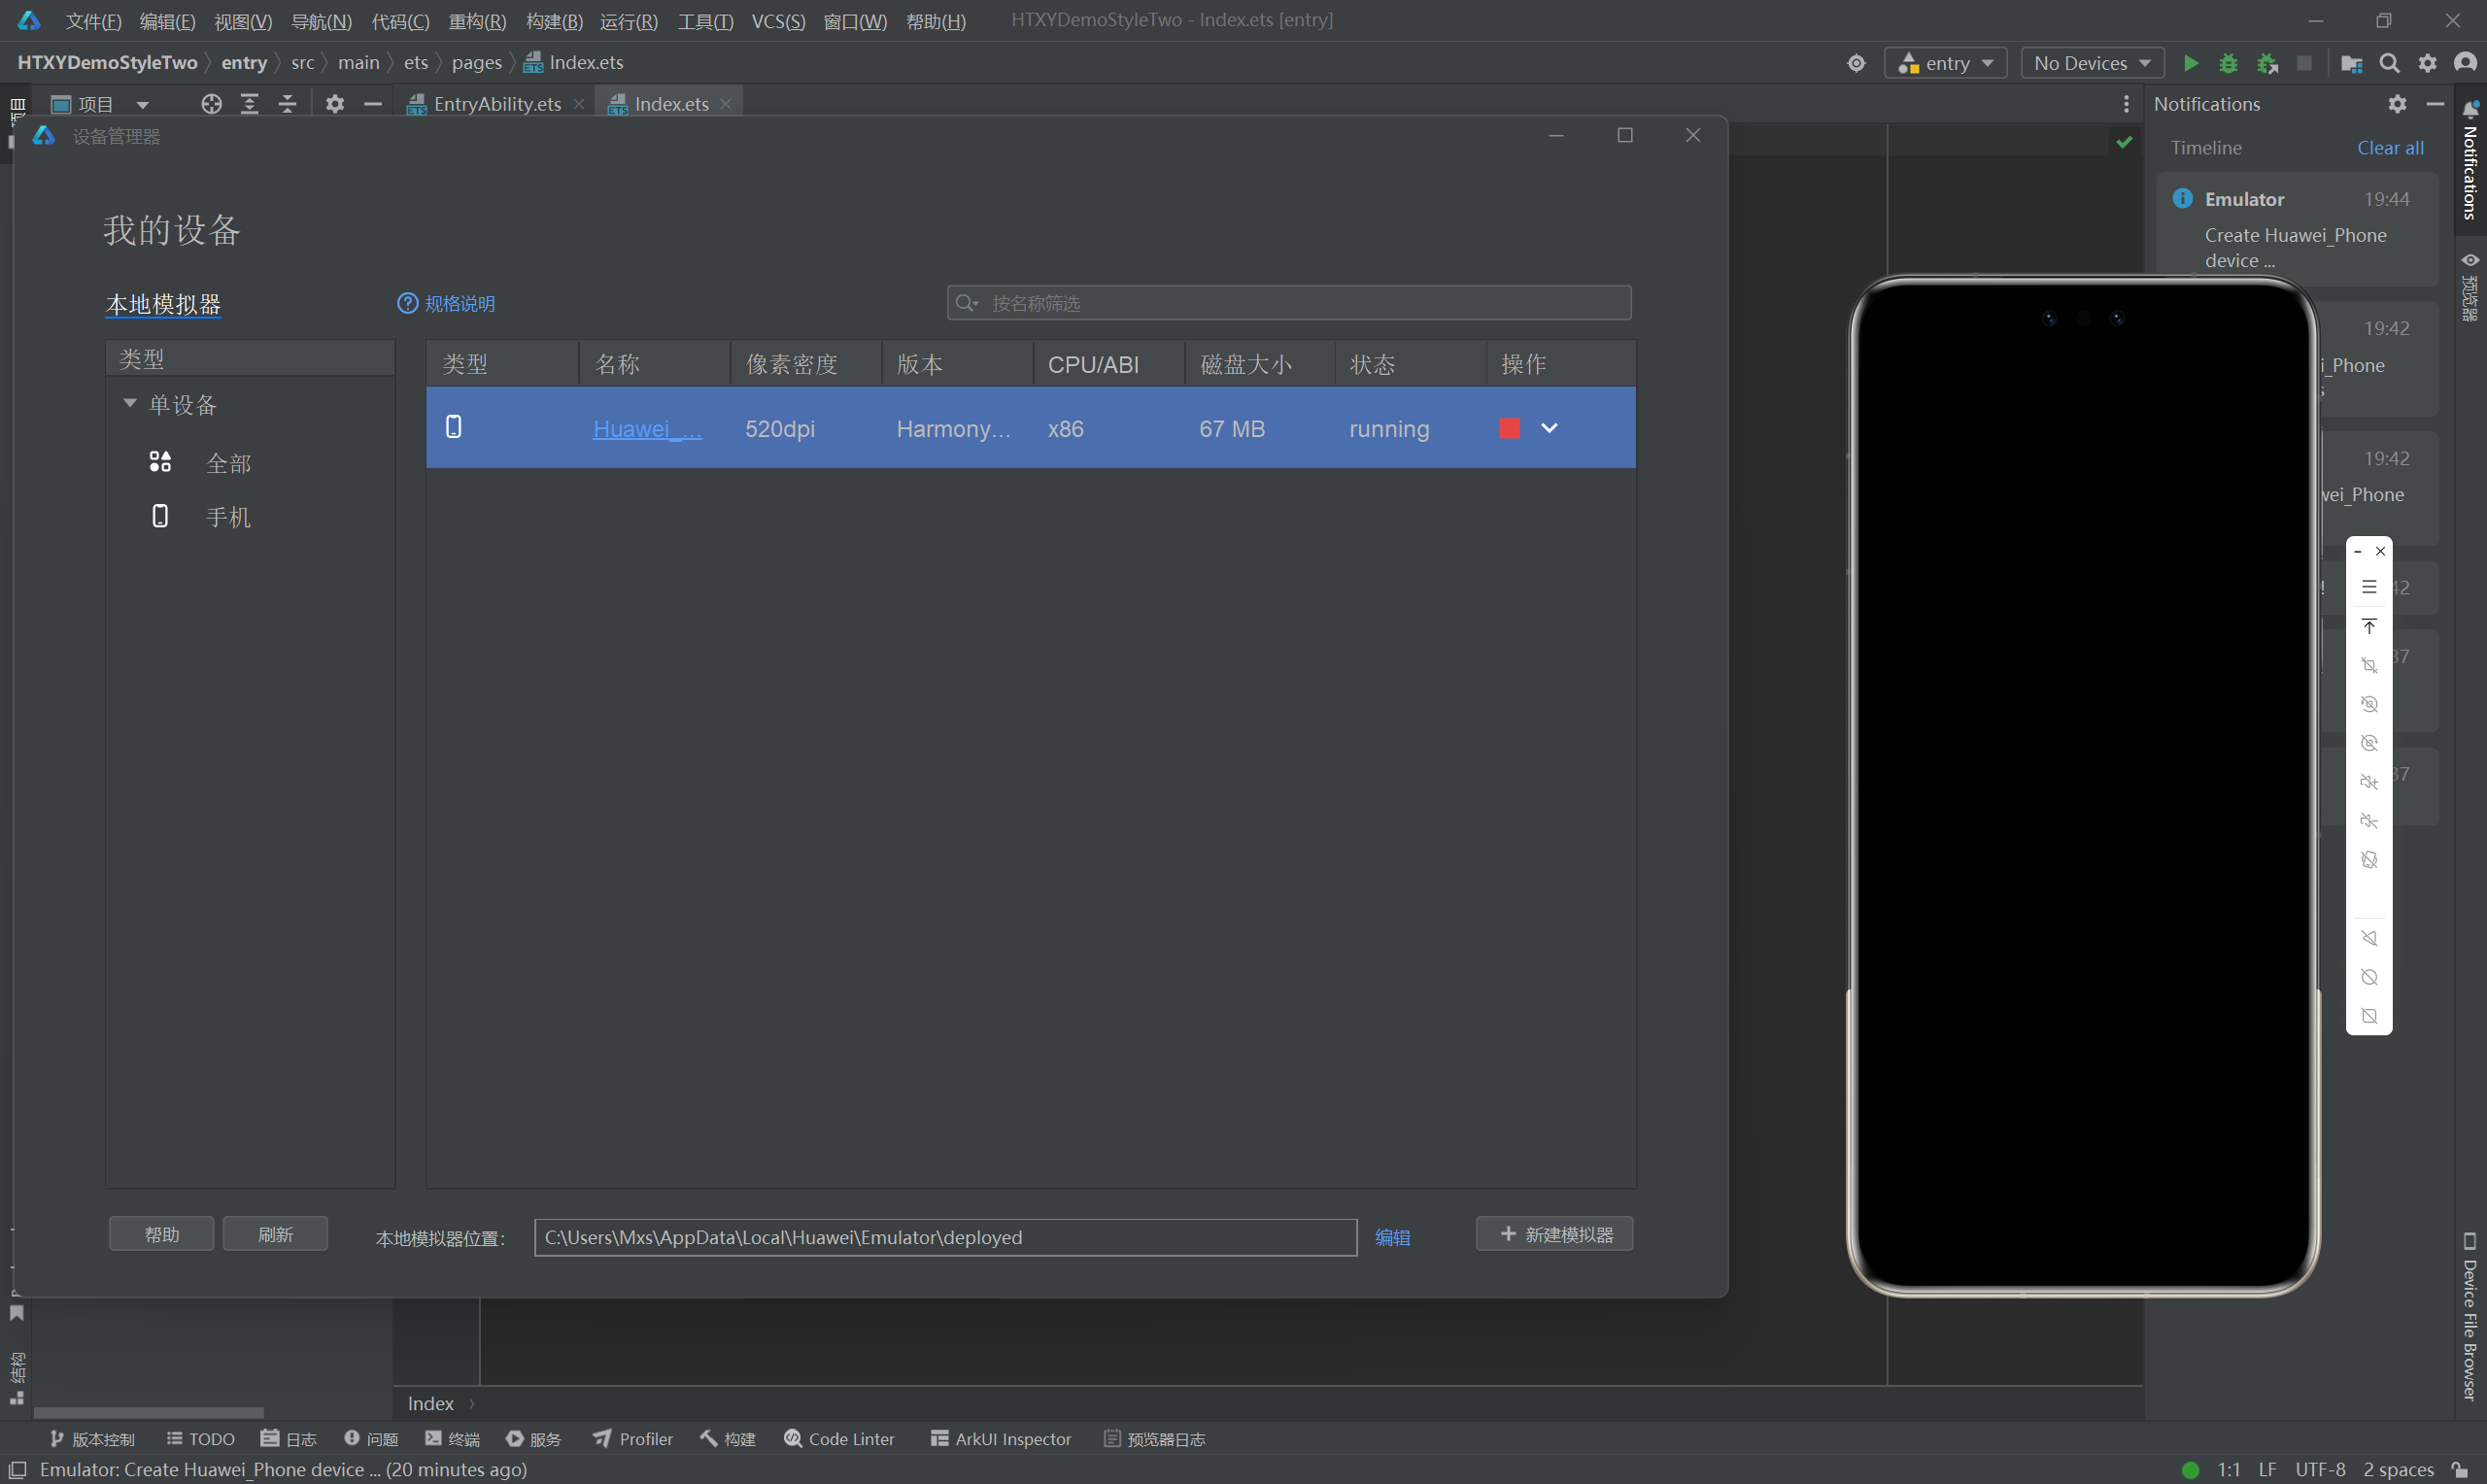Open search everywhere magnifier in toolbar

coord(2389,63)
